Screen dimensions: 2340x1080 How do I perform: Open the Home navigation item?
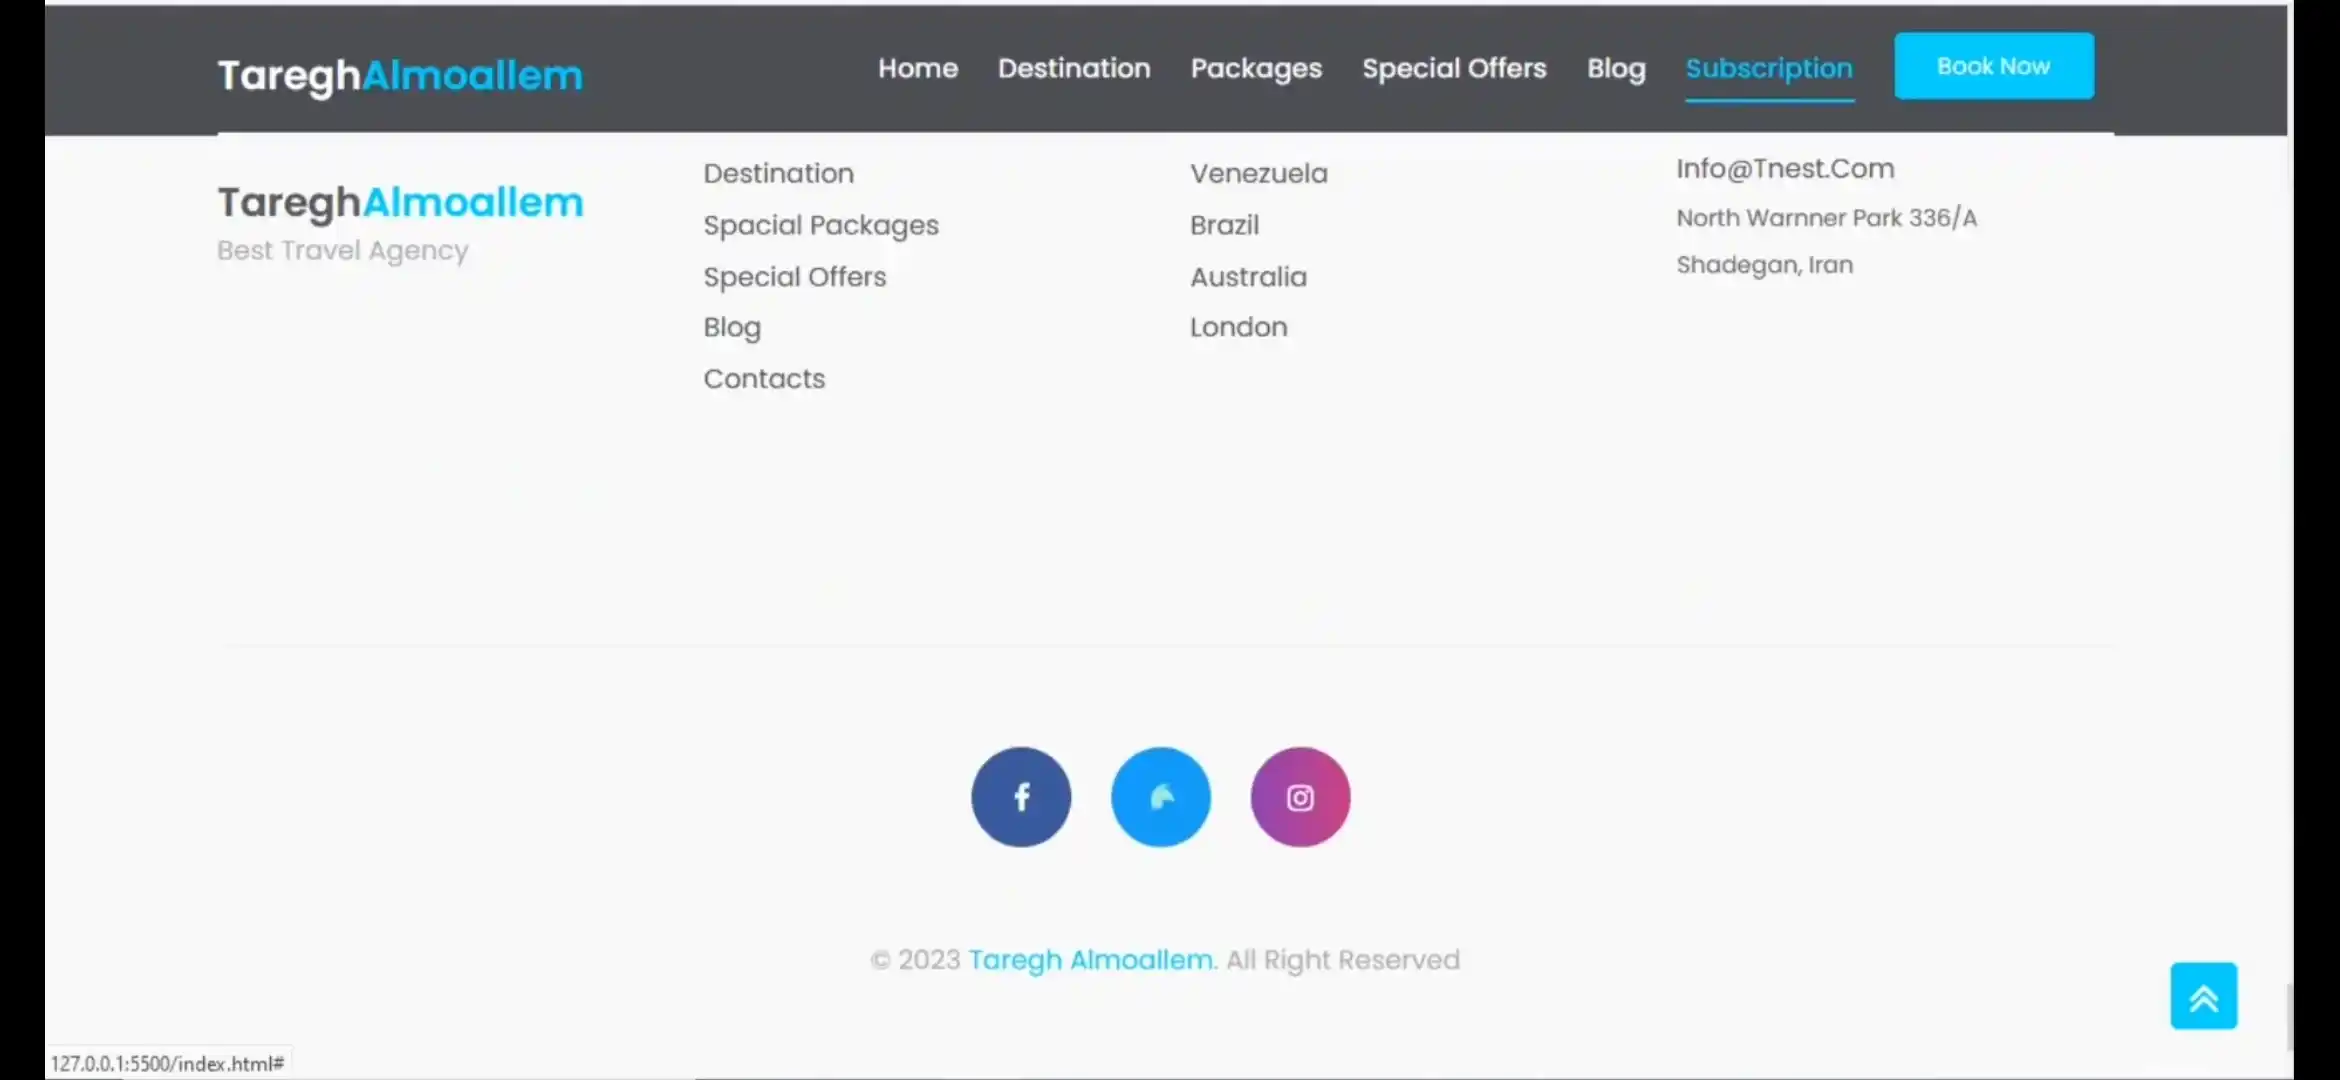917,68
